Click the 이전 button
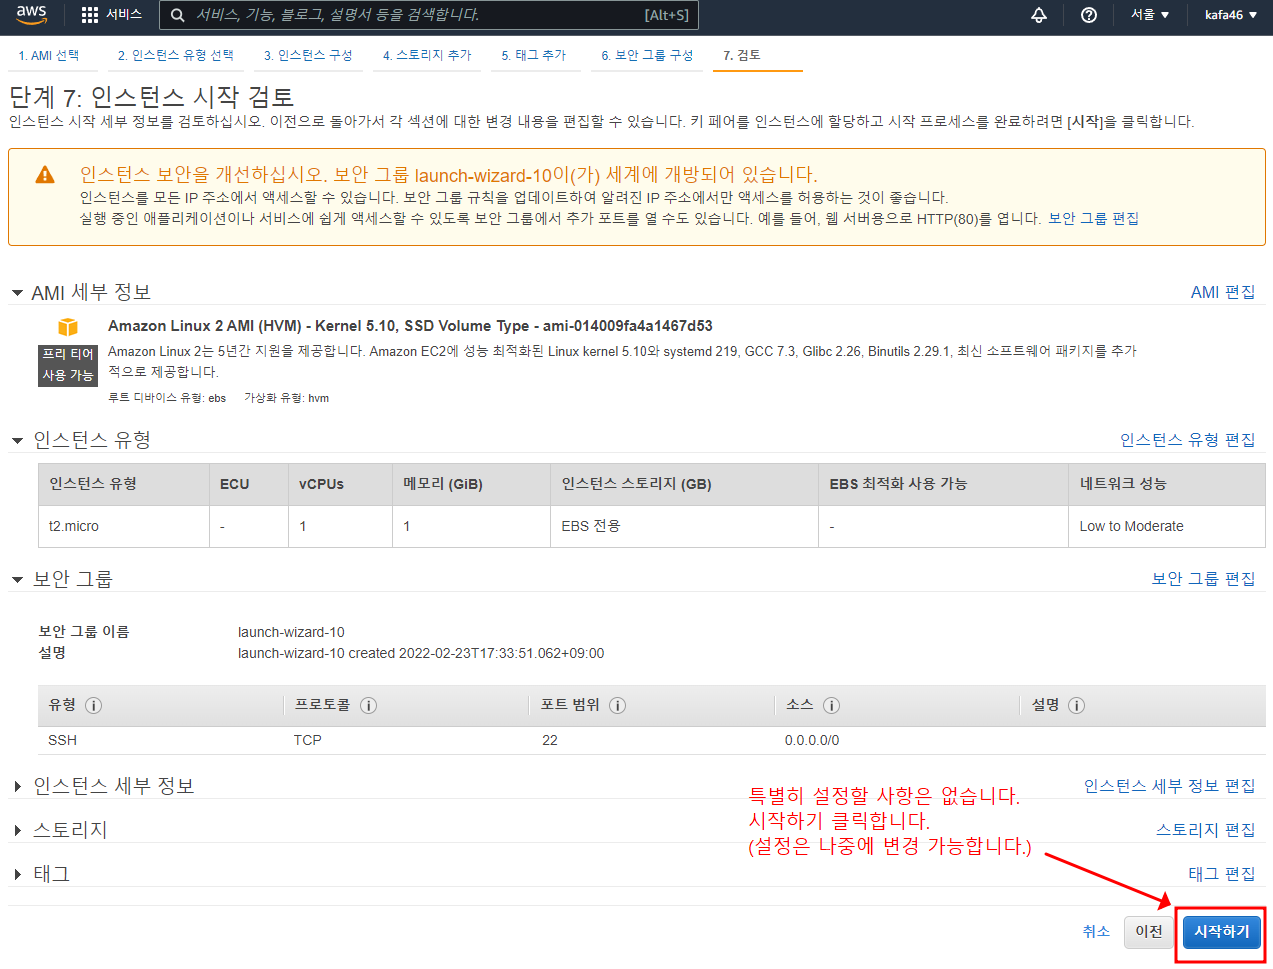 coord(1148,932)
